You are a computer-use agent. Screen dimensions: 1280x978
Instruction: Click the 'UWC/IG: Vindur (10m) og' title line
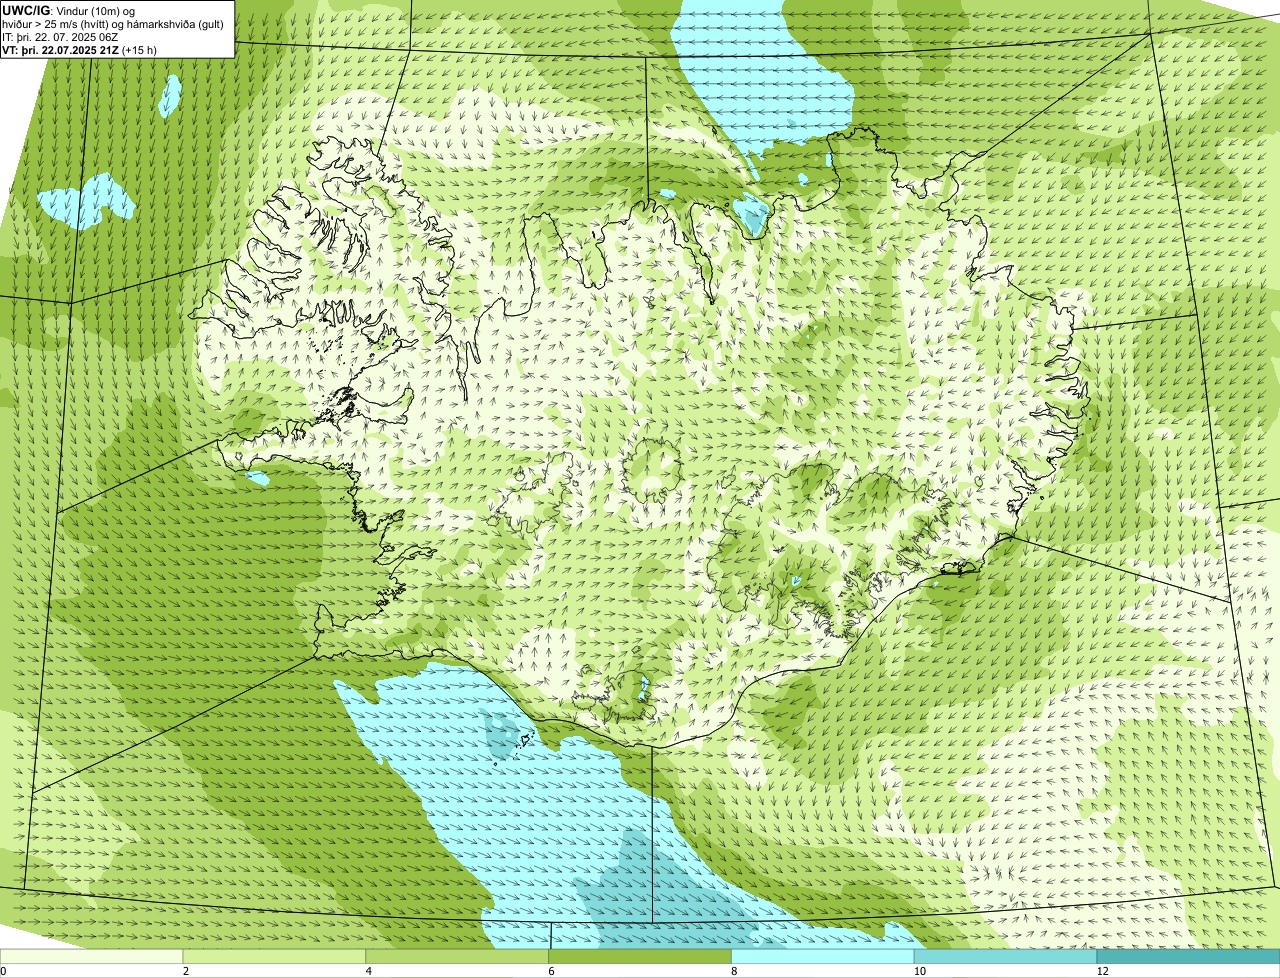pos(70,11)
